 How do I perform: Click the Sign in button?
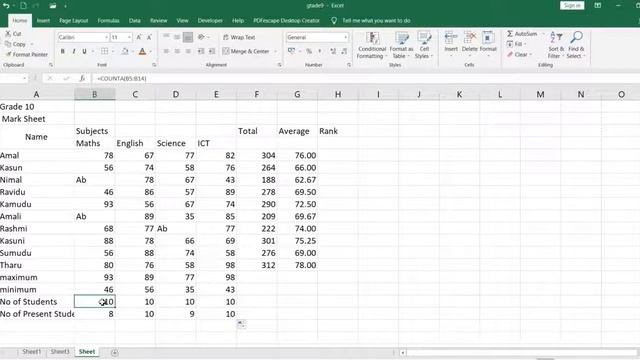pos(572,5)
